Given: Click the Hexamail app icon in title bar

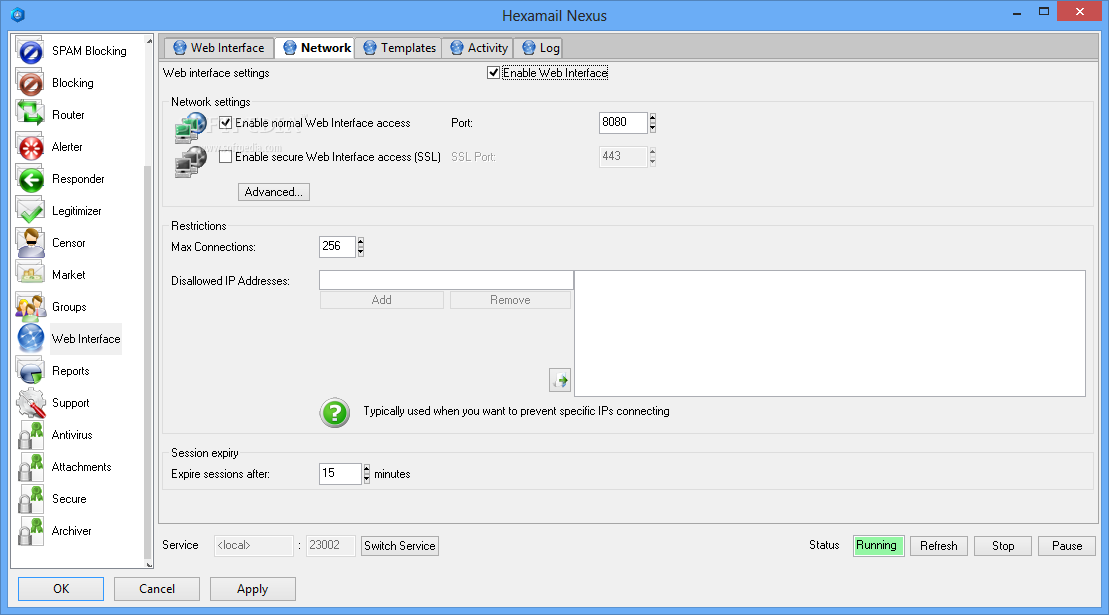Looking at the screenshot, I should click(18, 15).
